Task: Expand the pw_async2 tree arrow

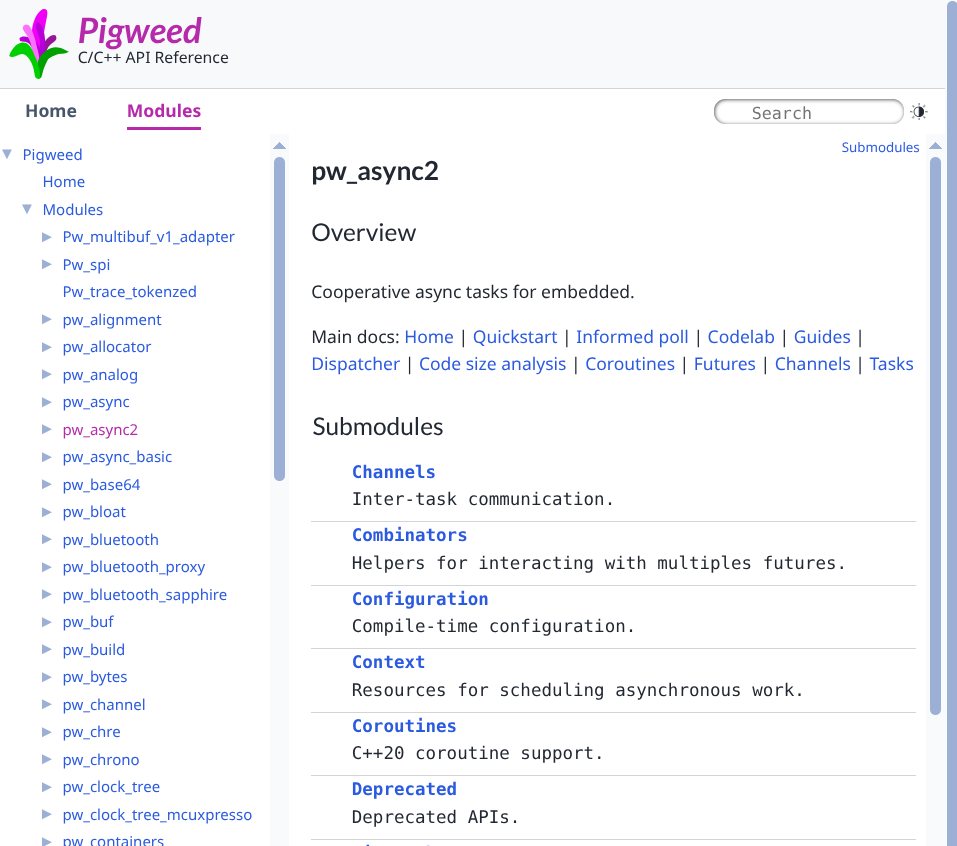Action: tap(46, 429)
